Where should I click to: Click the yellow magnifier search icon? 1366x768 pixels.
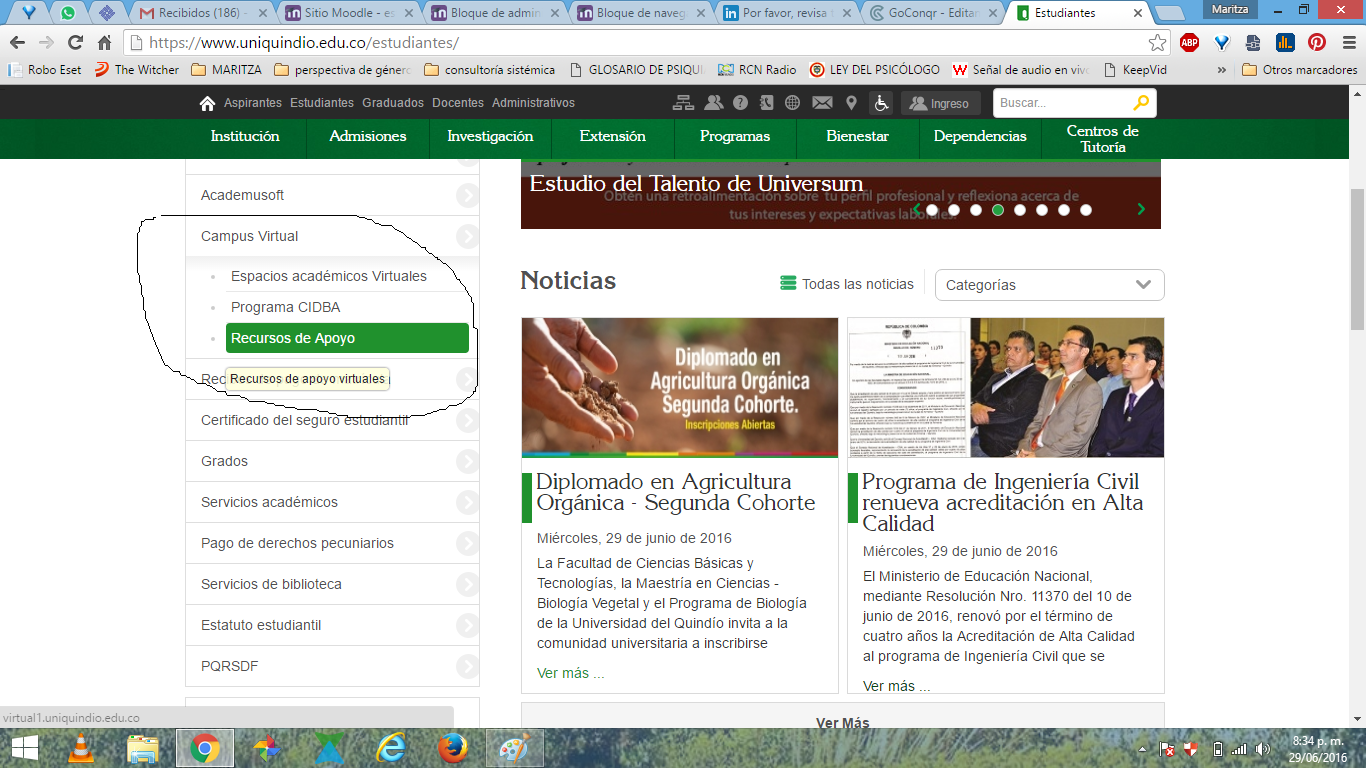click(x=1141, y=103)
